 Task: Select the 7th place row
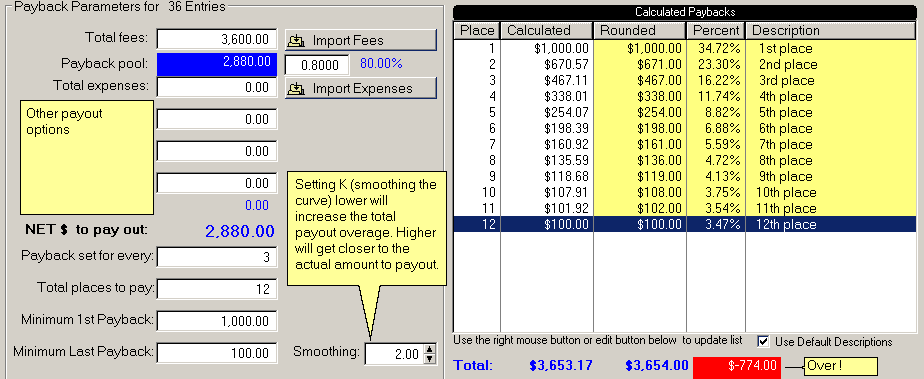(x=685, y=144)
